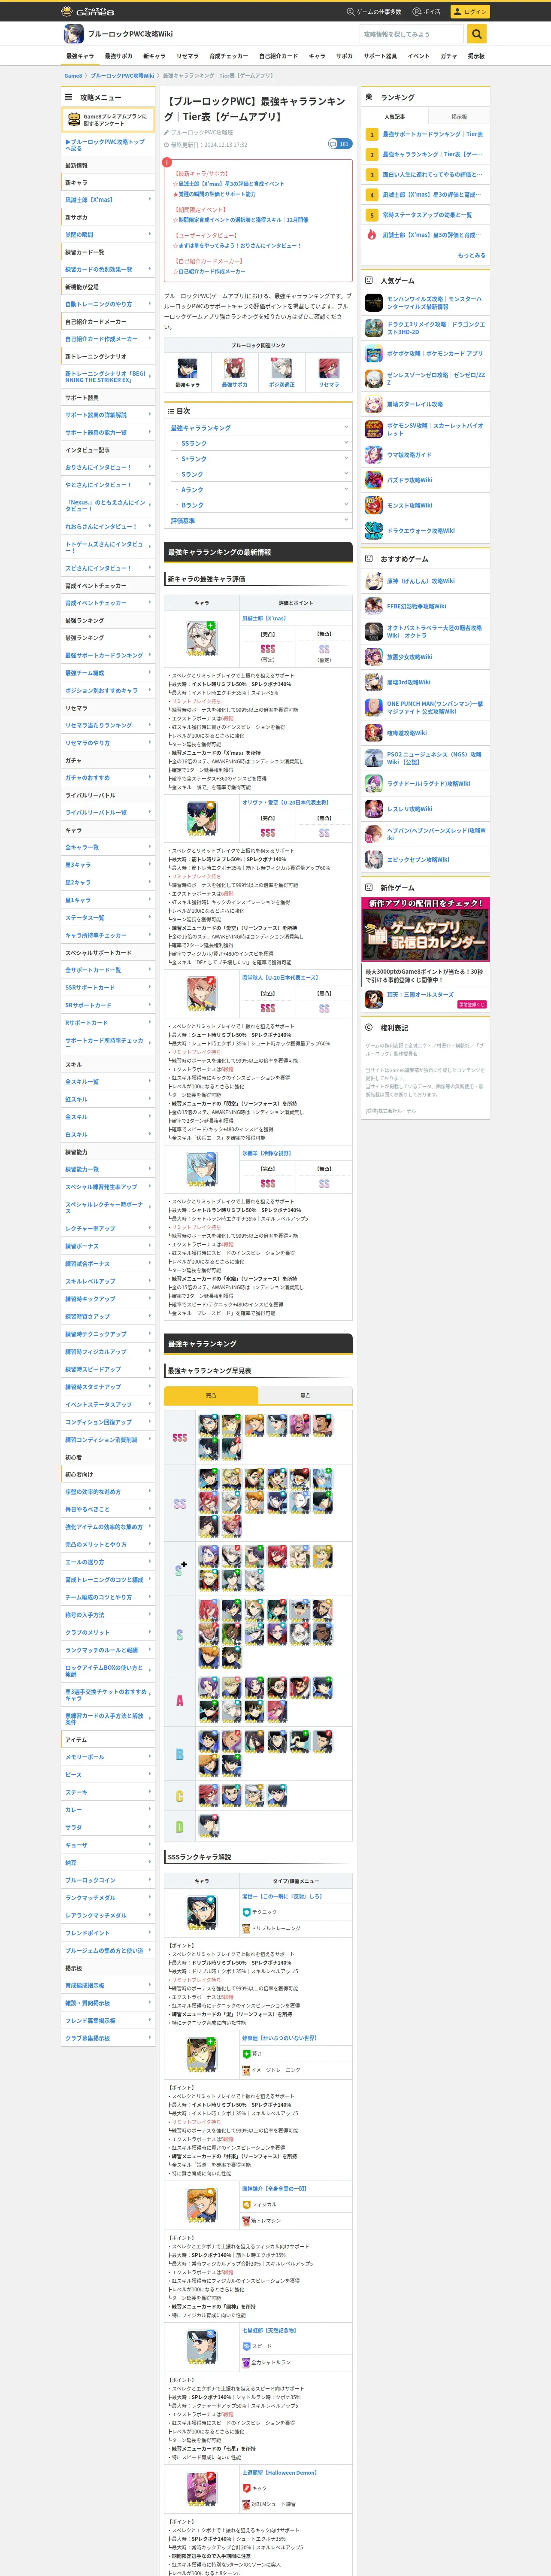Viewport: 551px width, 2576px height.
Task: Open ゲームの仕事多数 header link
Action: (x=374, y=12)
